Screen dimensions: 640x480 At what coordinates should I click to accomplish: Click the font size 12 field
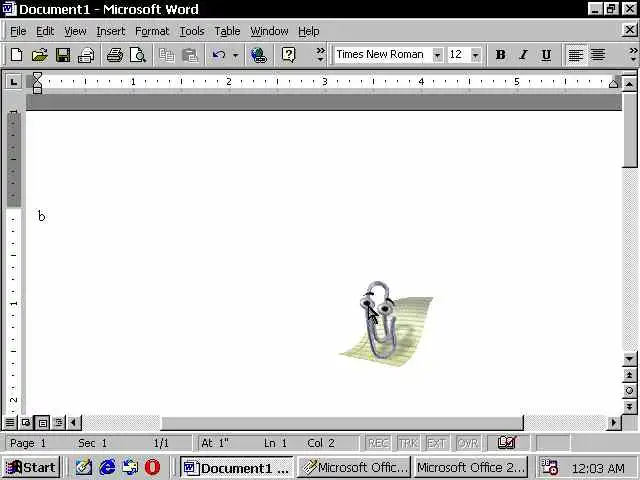pos(458,54)
